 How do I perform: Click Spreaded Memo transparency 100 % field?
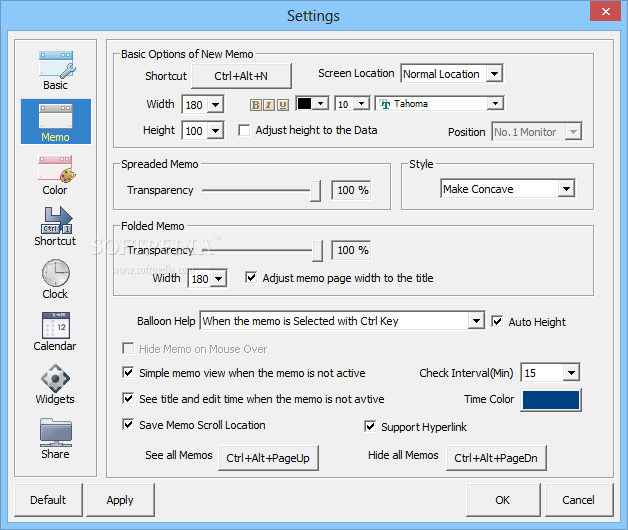pyautogui.click(x=352, y=190)
